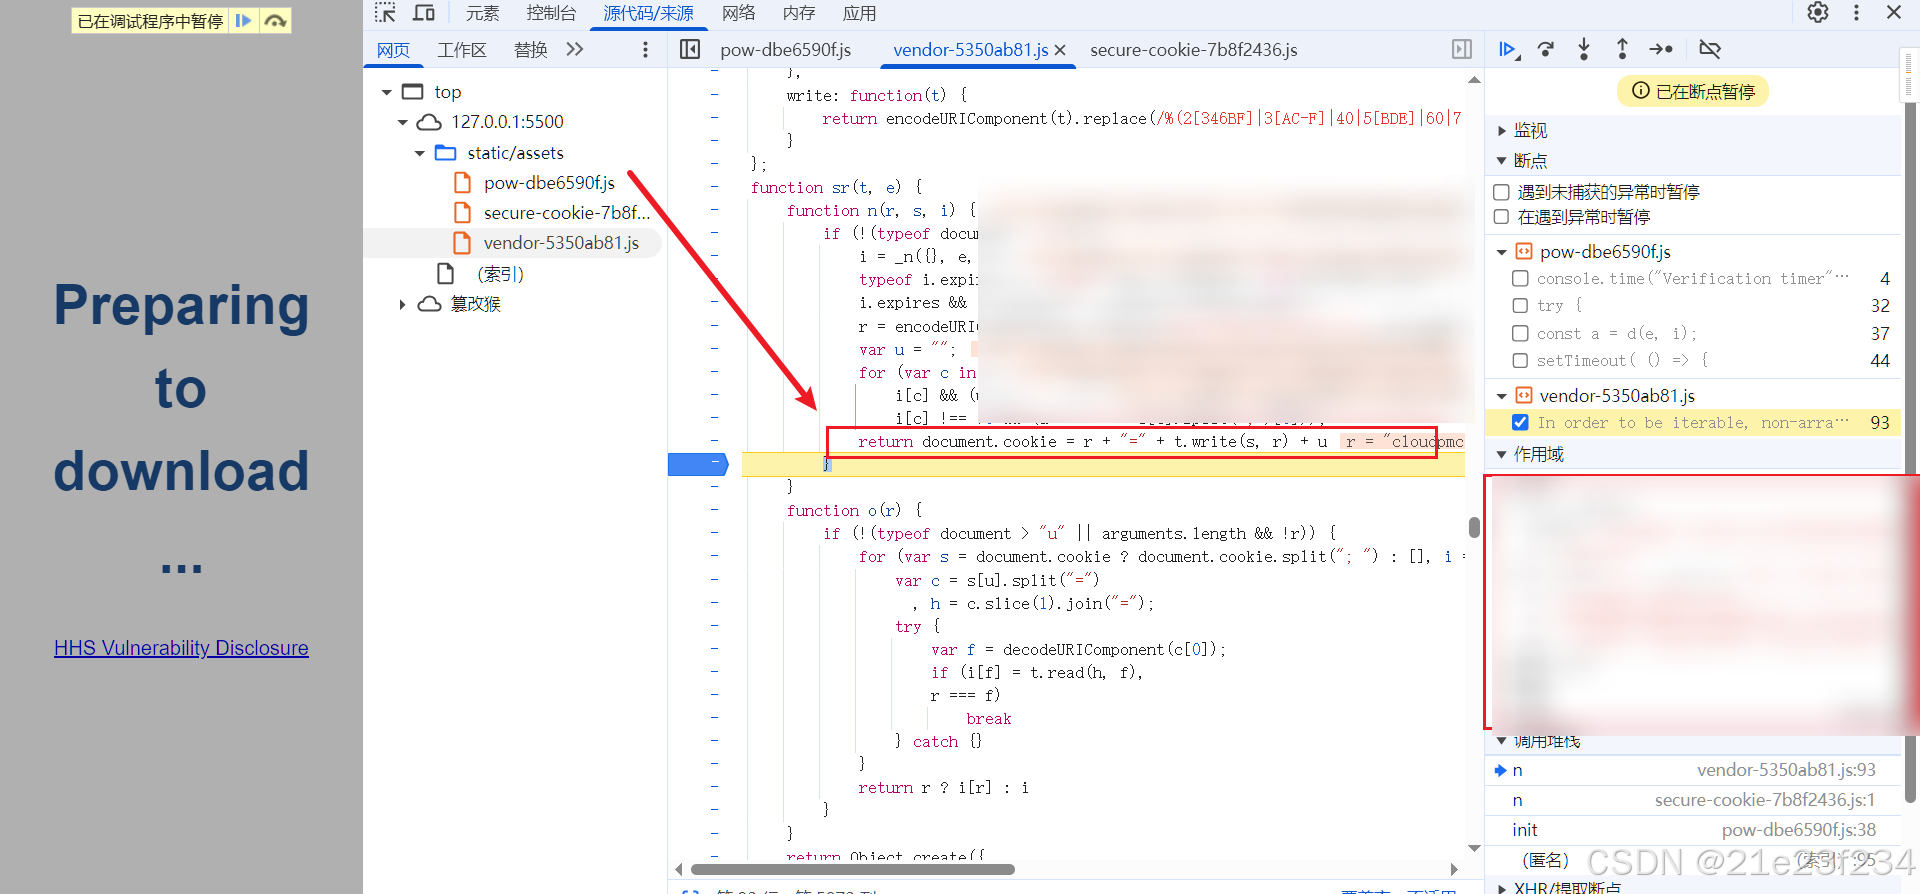
Task: Click the step over function icon
Action: click(1546, 49)
